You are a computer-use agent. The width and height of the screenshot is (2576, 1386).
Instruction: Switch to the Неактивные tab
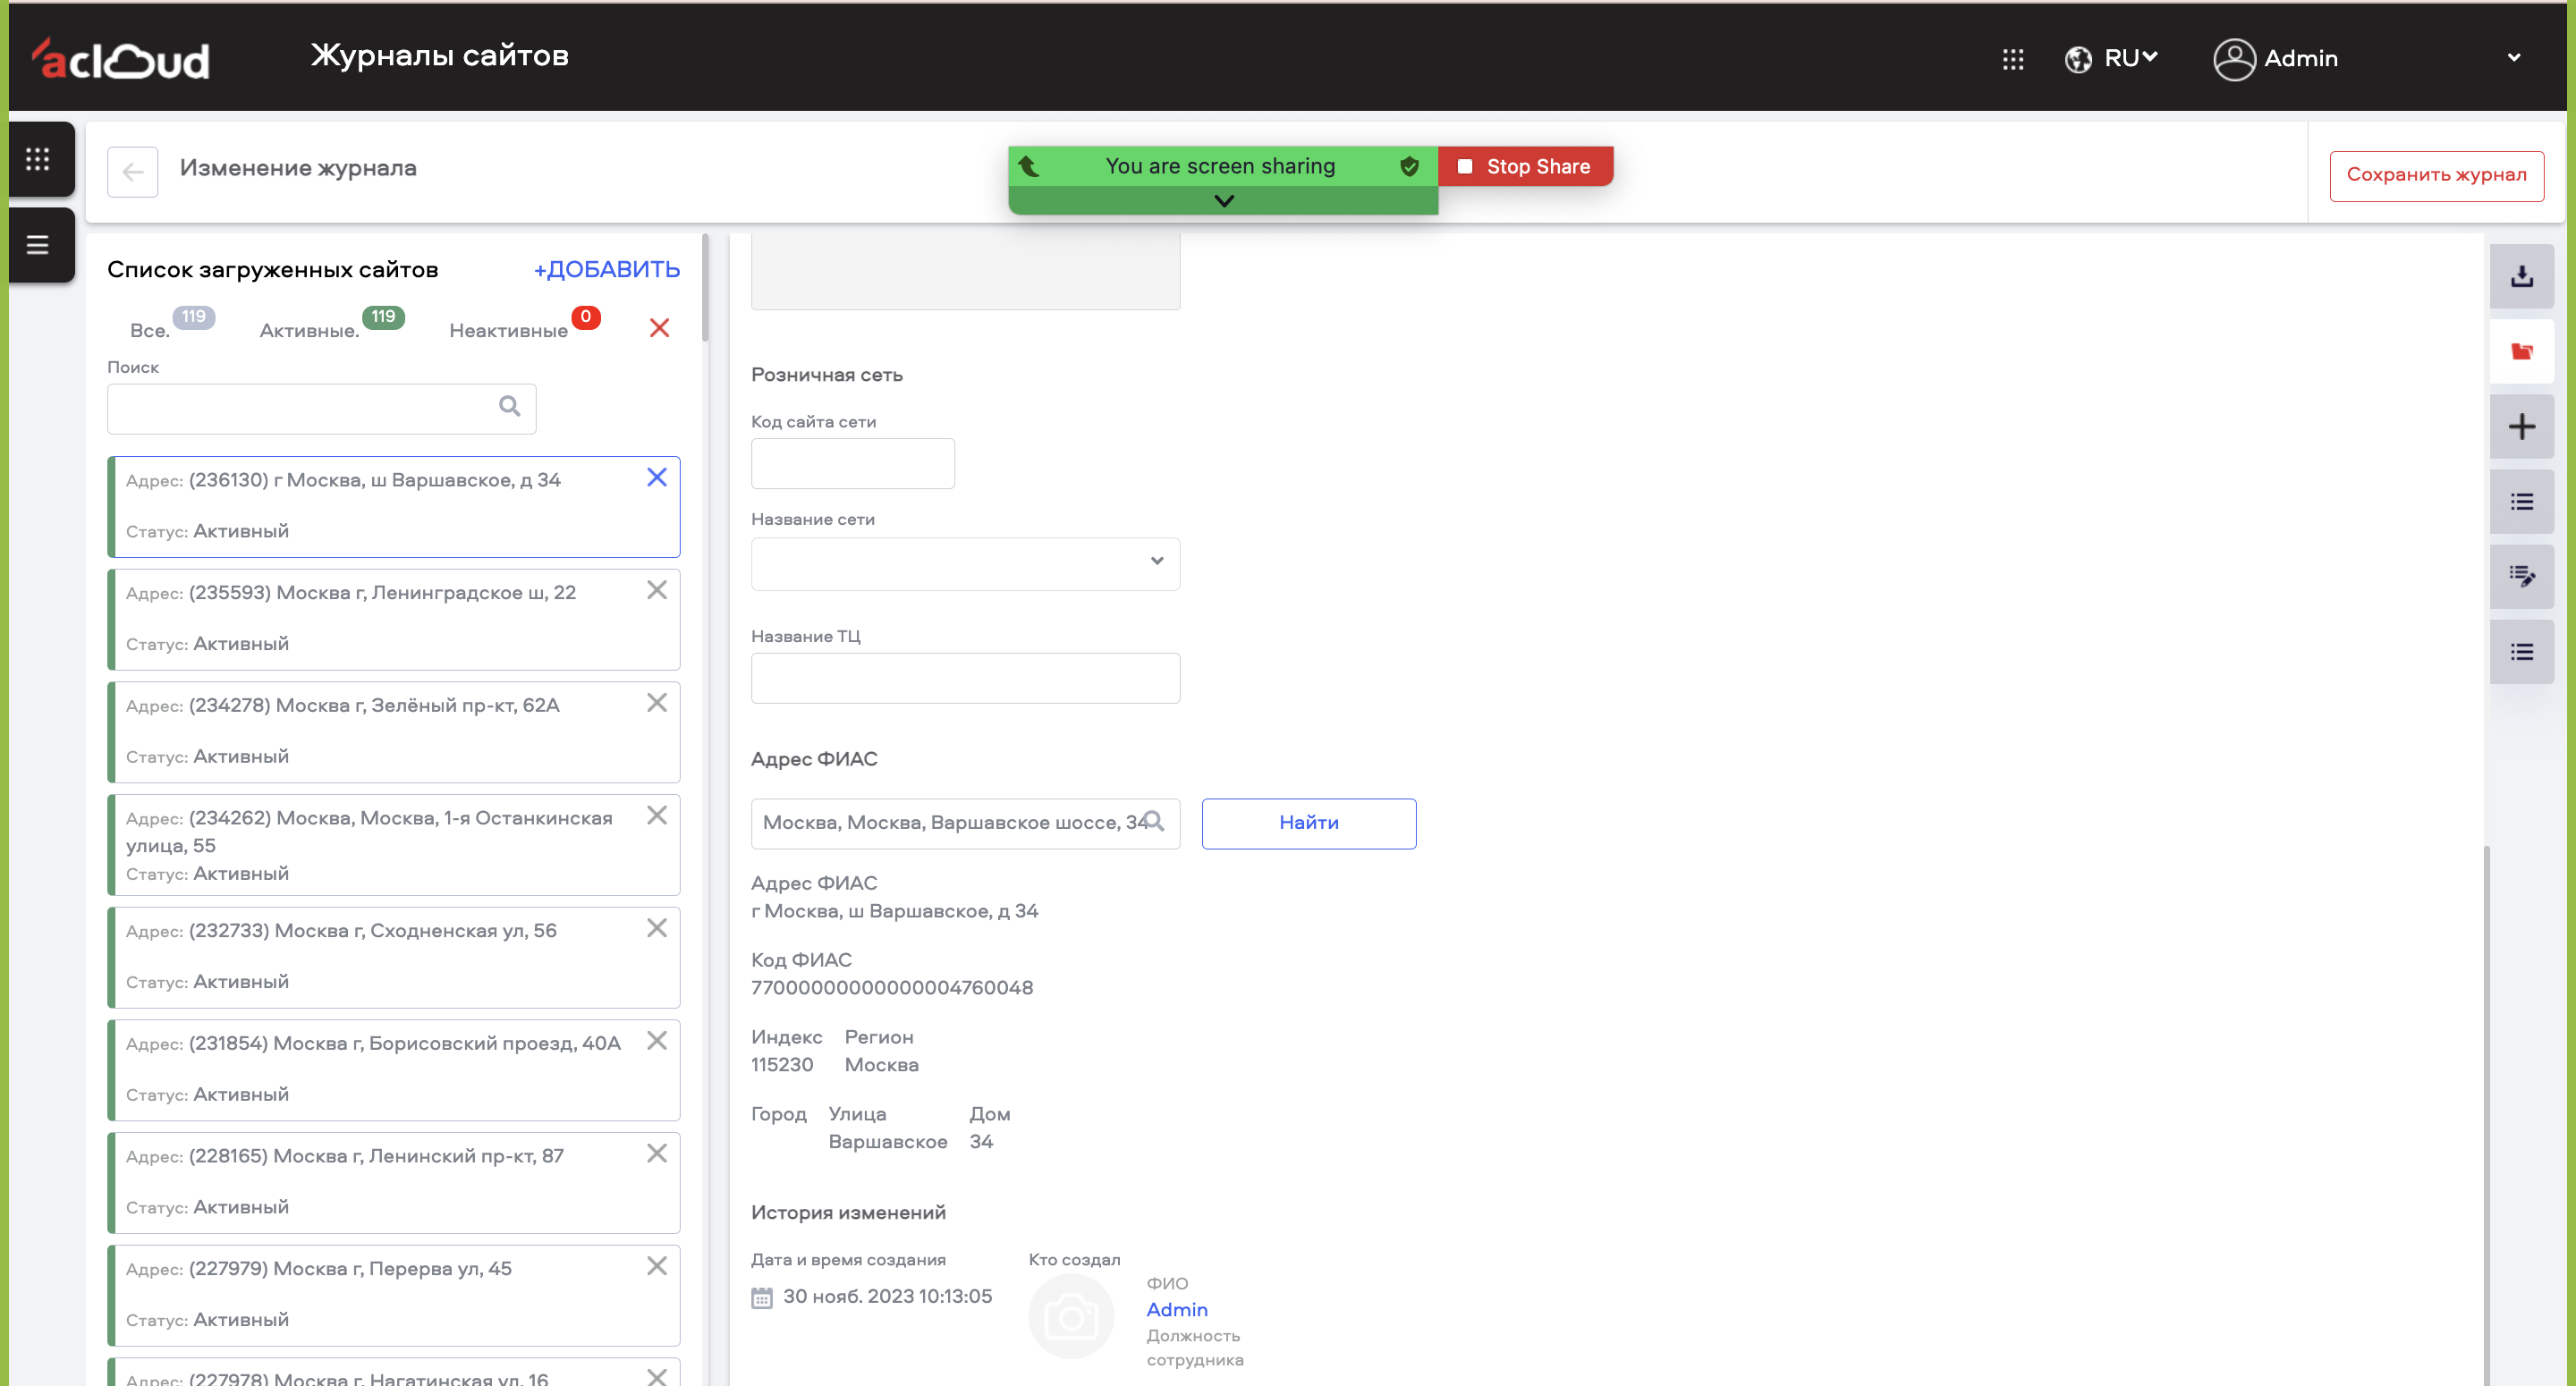point(508,330)
